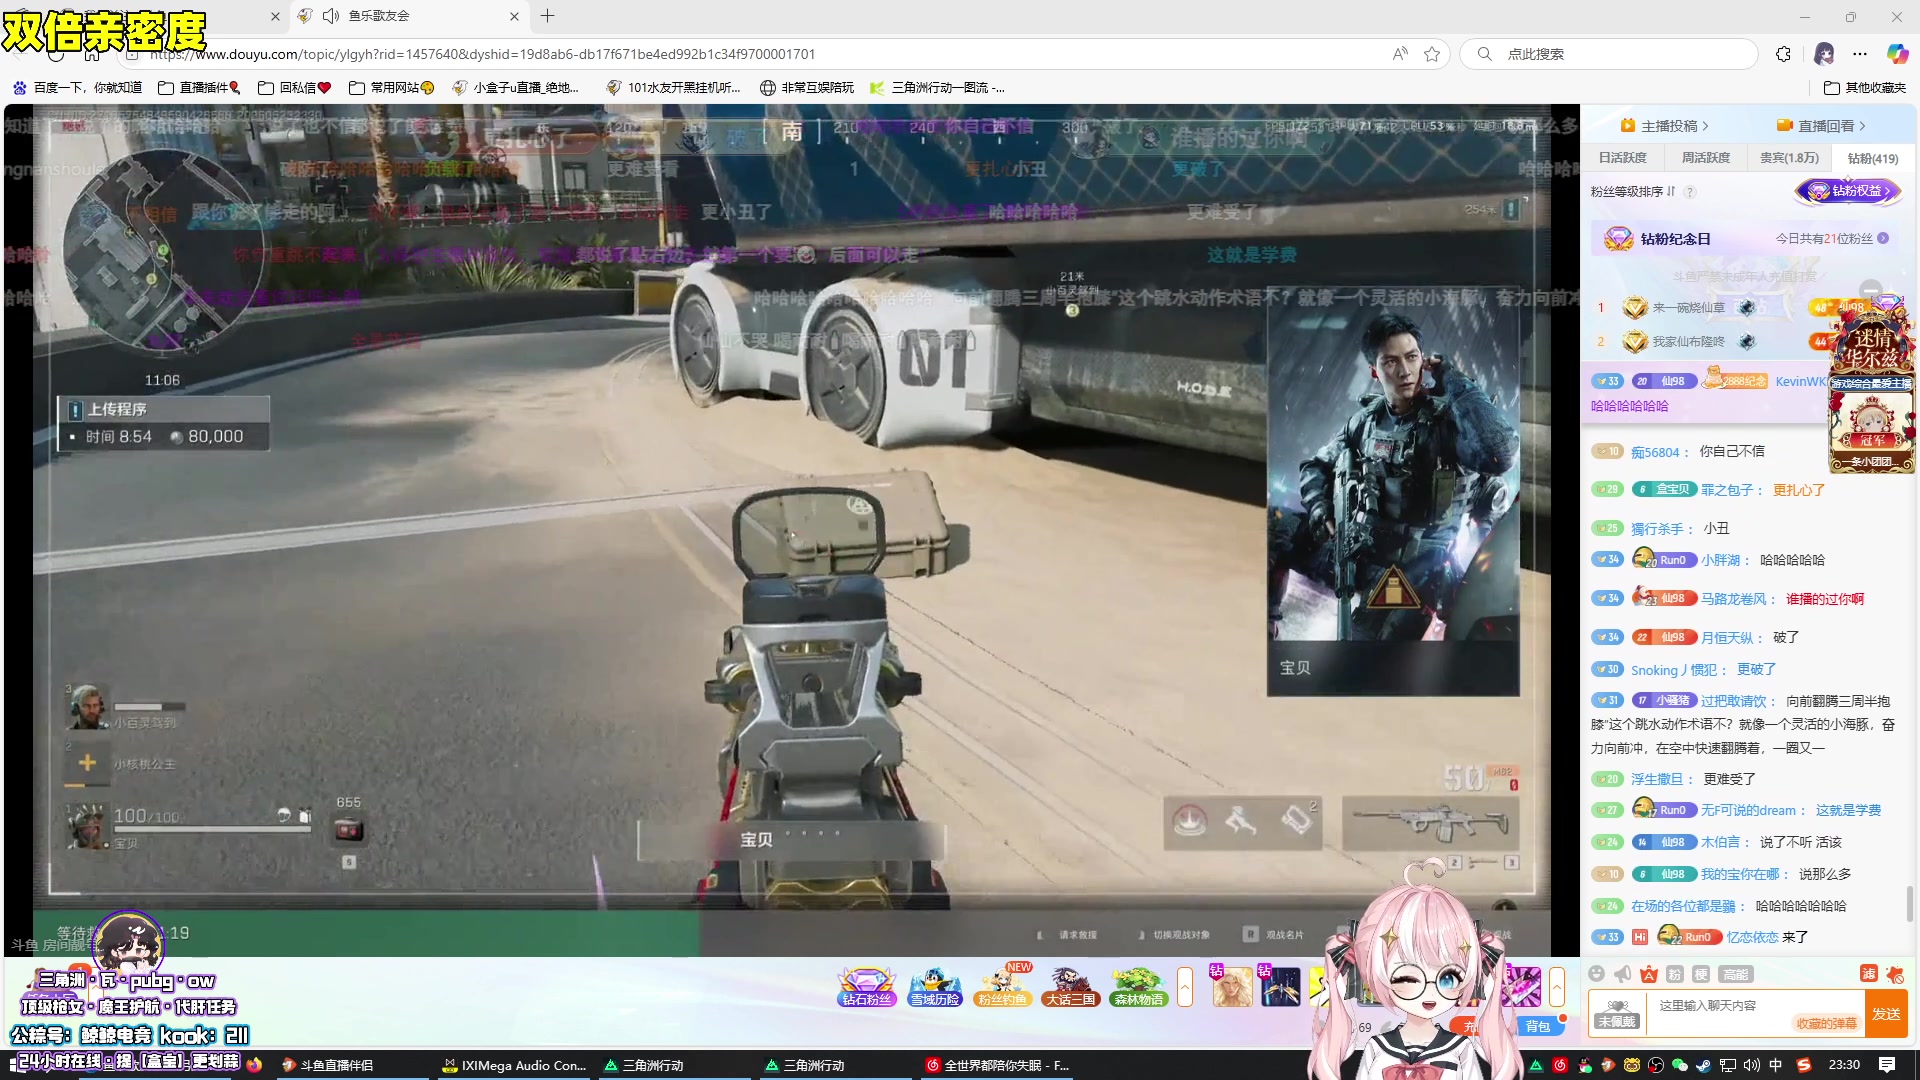Open the system volume tray icon
Image resolution: width=1920 pixels, height=1080 pixels.
tap(1752, 1065)
